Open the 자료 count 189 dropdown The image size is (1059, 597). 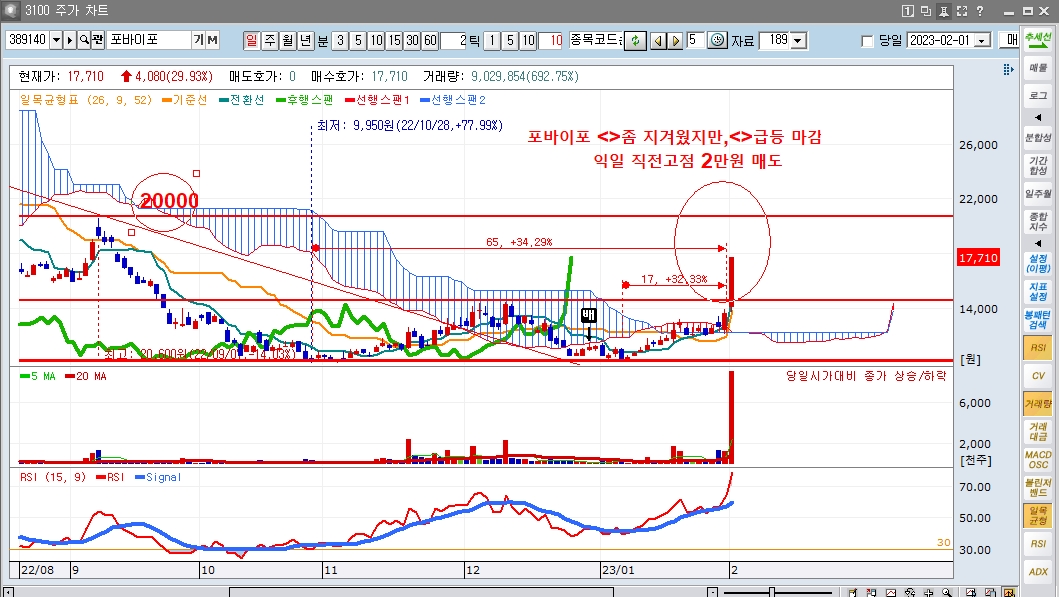(798, 41)
